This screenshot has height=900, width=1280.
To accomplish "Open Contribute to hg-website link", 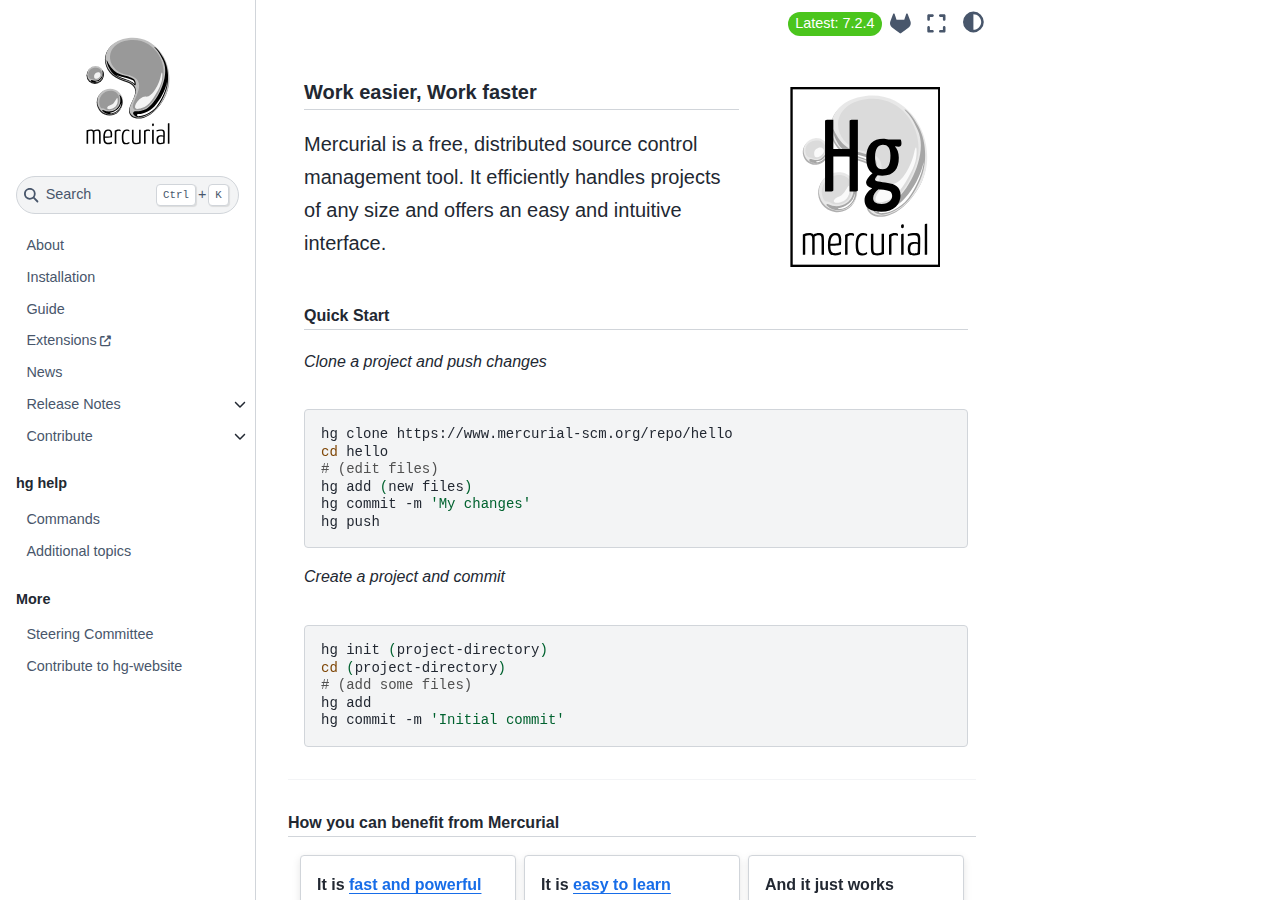I will 105,666.
